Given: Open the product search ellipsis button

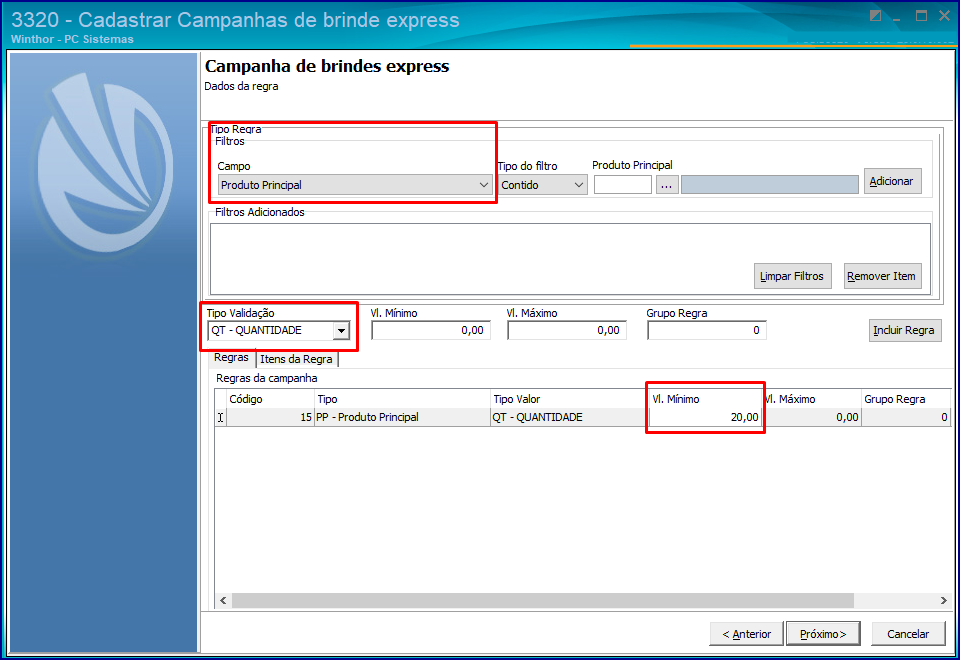Looking at the screenshot, I should (x=667, y=184).
